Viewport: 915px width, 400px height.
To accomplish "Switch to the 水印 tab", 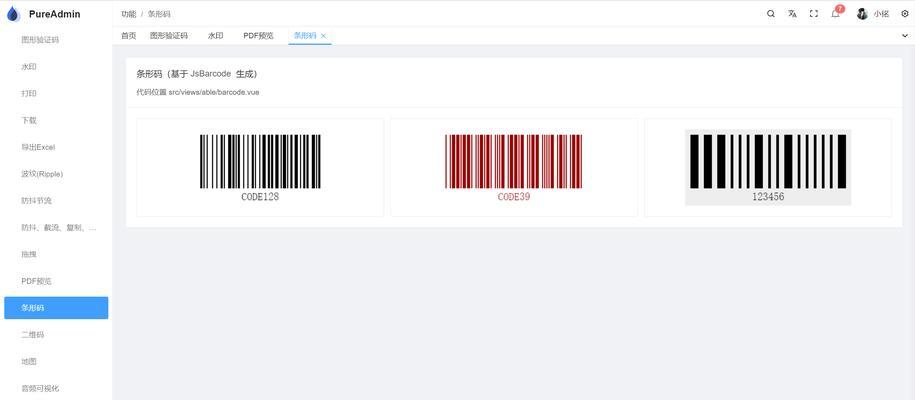I will click(x=215, y=36).
